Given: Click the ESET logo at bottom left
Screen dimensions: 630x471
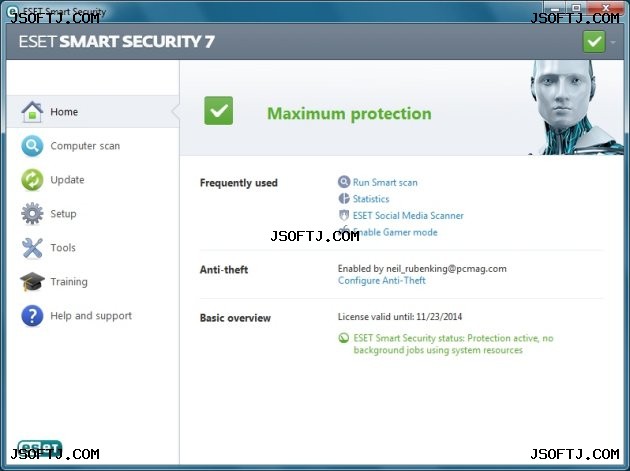Looking at the screenshot, I should click(40, 447).
